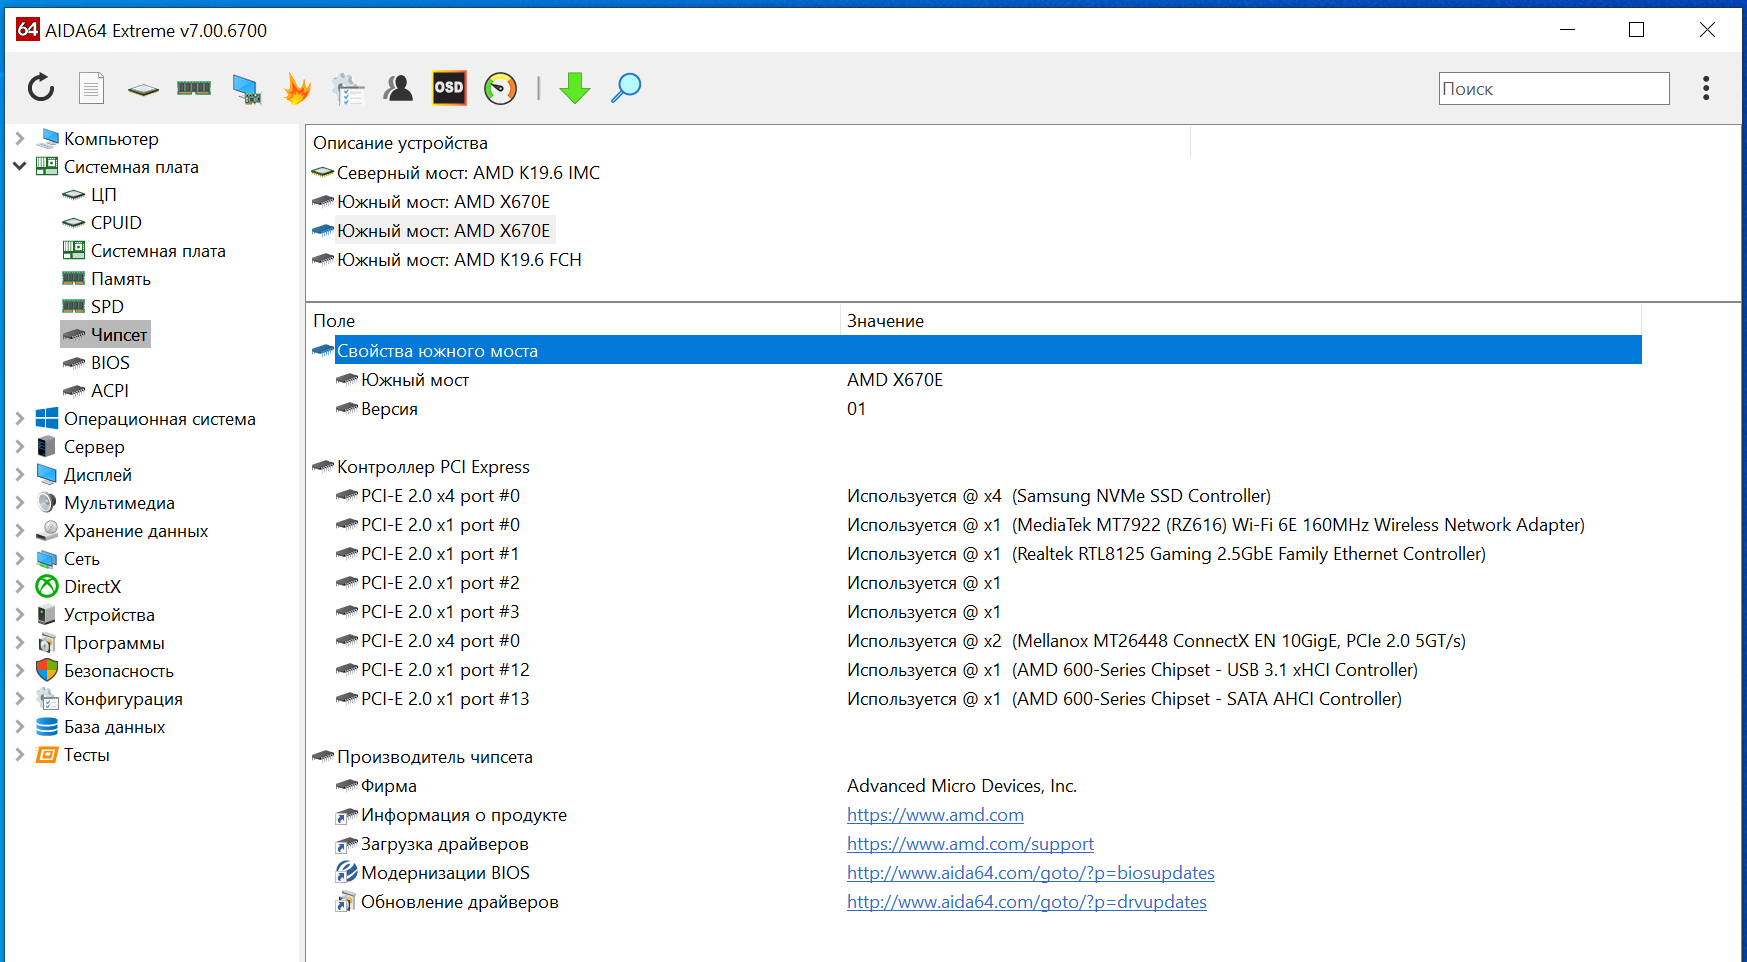Click the Windows logo icon beside Операционная система
This screenshot has height=962, width=1747.
pos(47,418)
